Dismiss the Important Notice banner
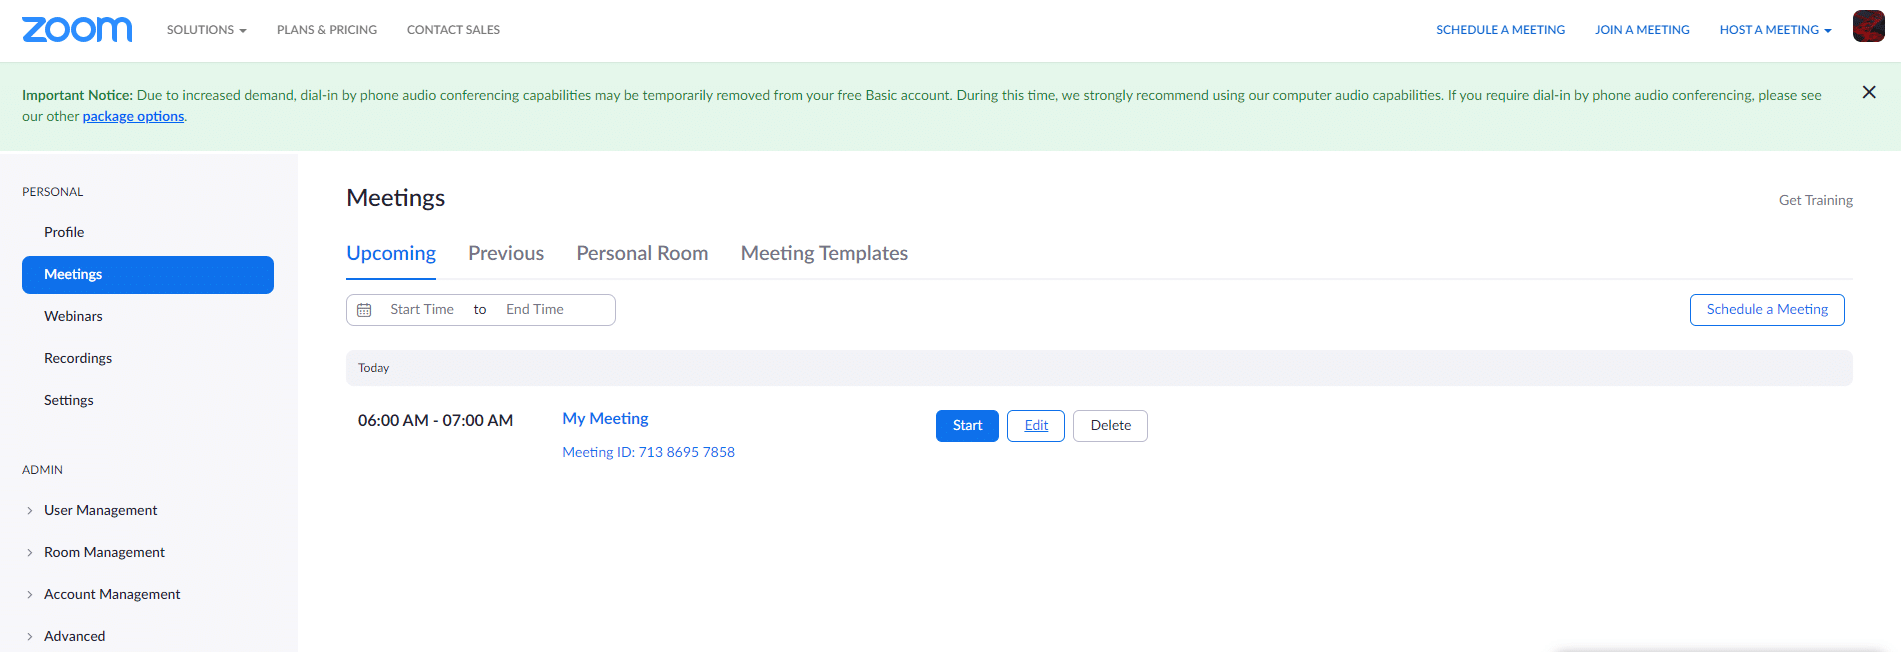The height and width of the screenshot is (652, 1904). point(1868,92)
